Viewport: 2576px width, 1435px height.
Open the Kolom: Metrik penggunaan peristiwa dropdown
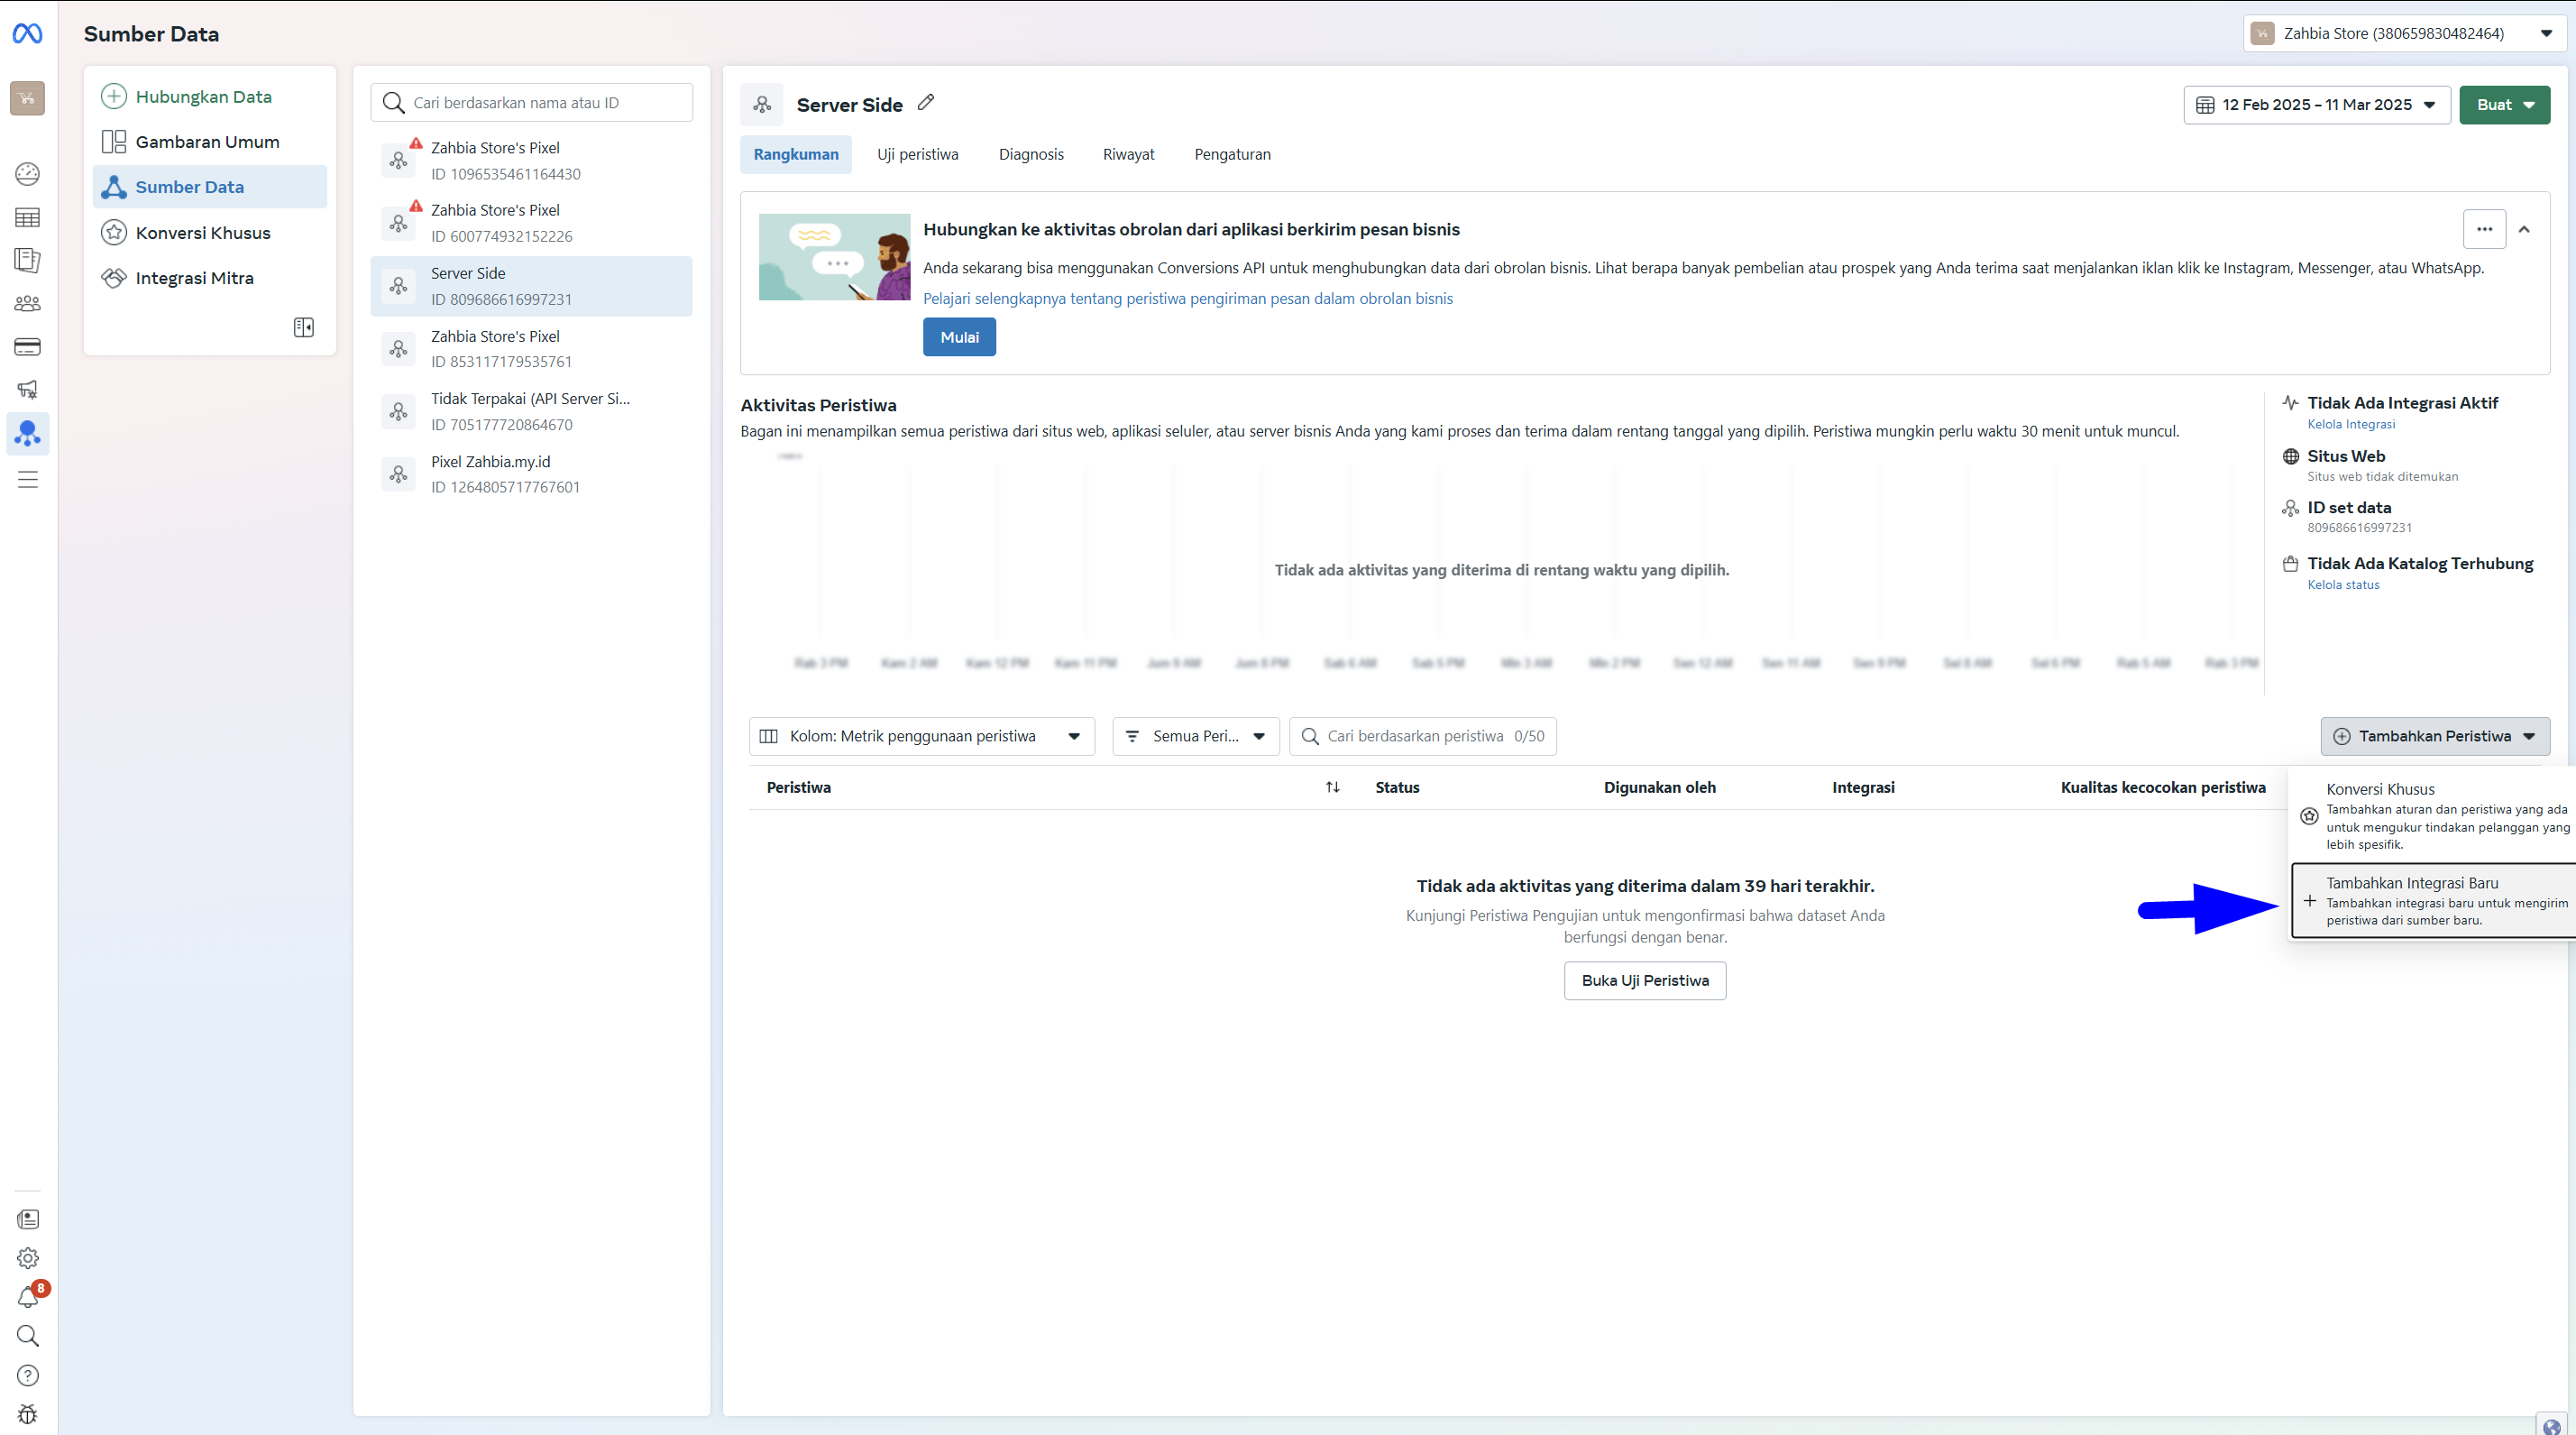[x=921, y=736]
